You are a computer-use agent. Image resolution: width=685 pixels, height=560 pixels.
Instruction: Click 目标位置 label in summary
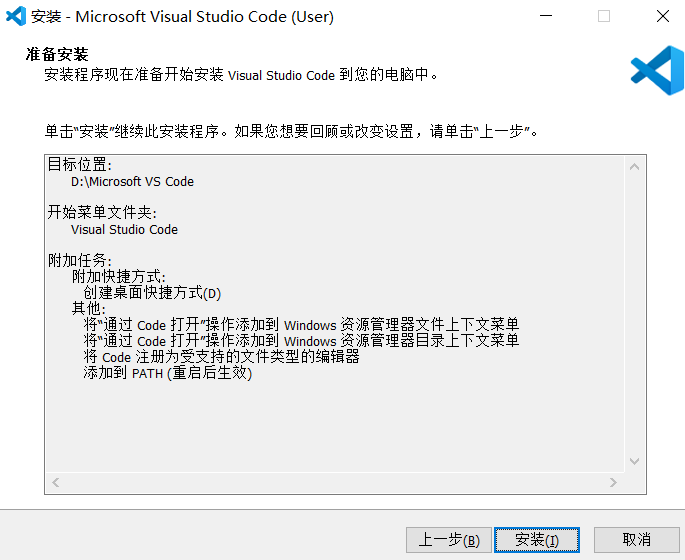[80, 165]
